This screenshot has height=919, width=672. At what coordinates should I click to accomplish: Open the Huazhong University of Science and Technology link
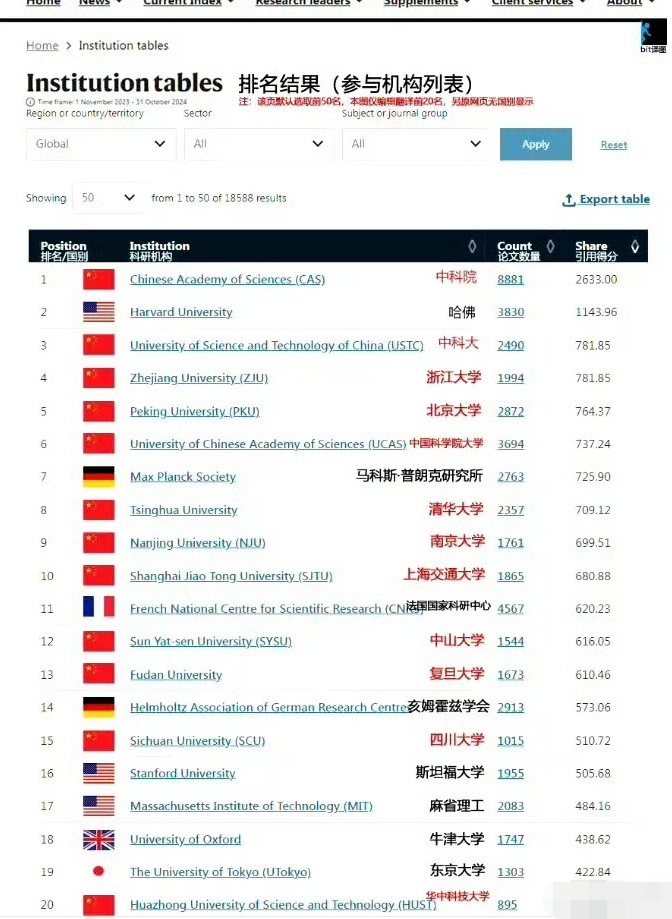coord(283,905)
